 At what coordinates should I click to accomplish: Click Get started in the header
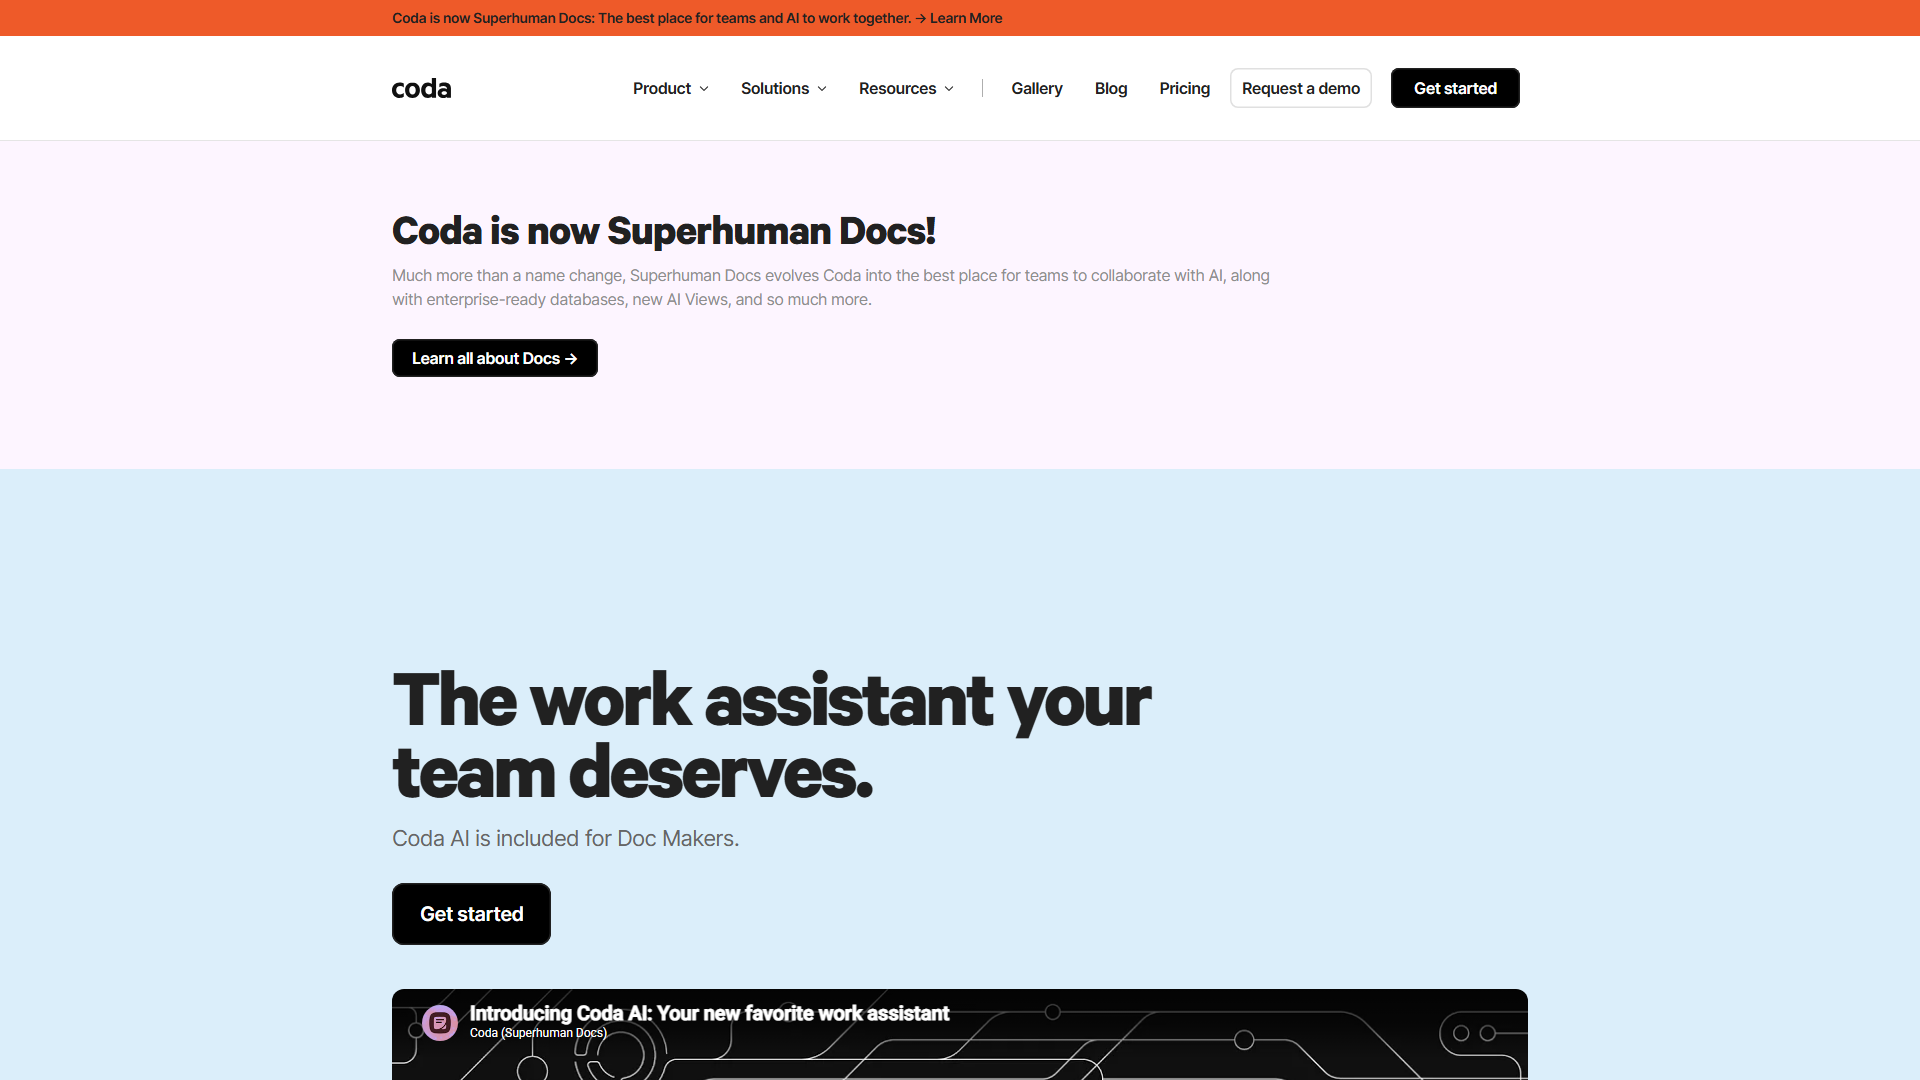point(1455,88)
